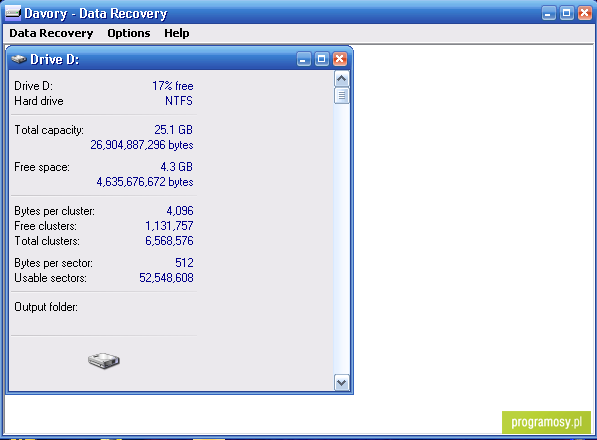Open the Data Recovery menu
The image size is (597, 440).
51,33
